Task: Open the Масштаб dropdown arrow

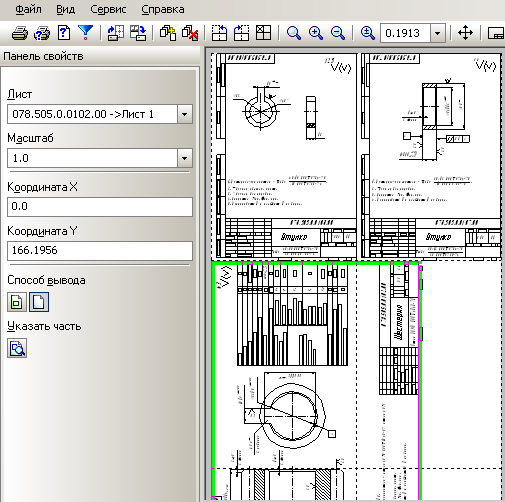Action: 185,158
